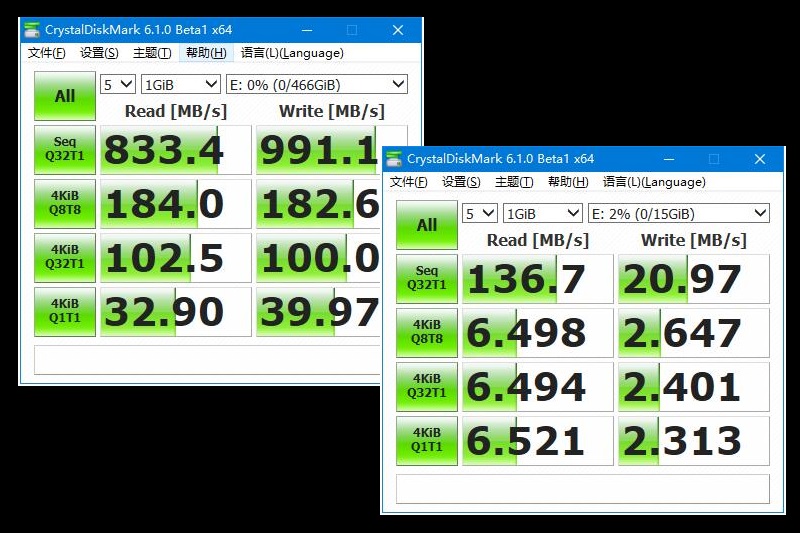Expand the test count dropdown in the left window
The image size is (800, 533).
point(118,85)
